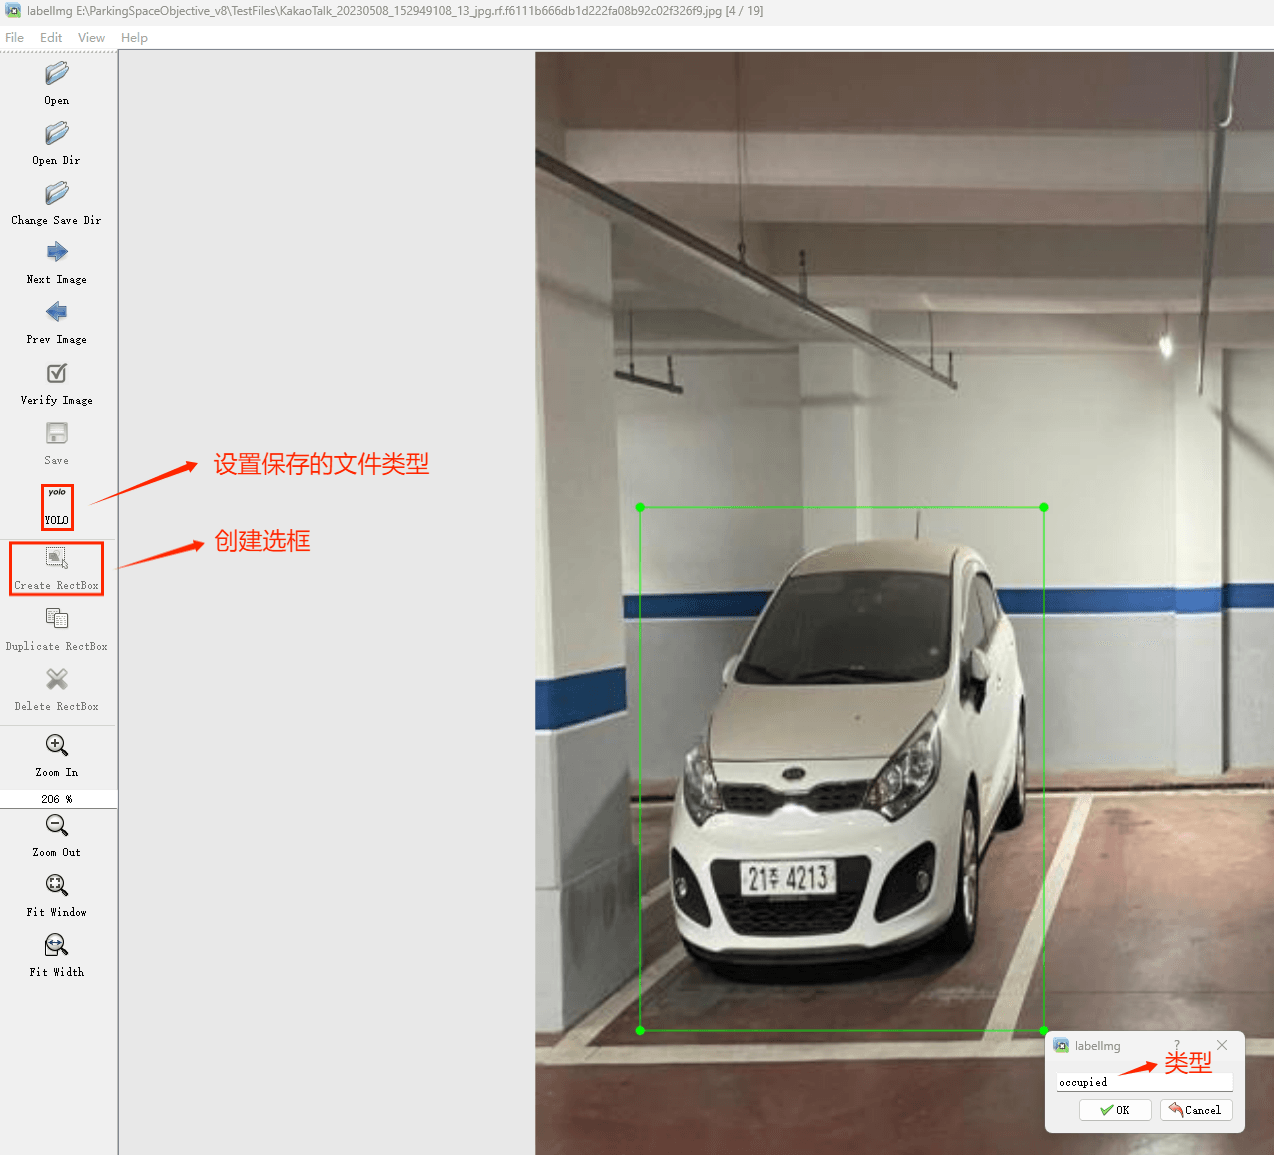Click the dialog help question mark
Image resolution: width=1274 pixels, height=1155 pixels.
click(x=1177, y=1045)
